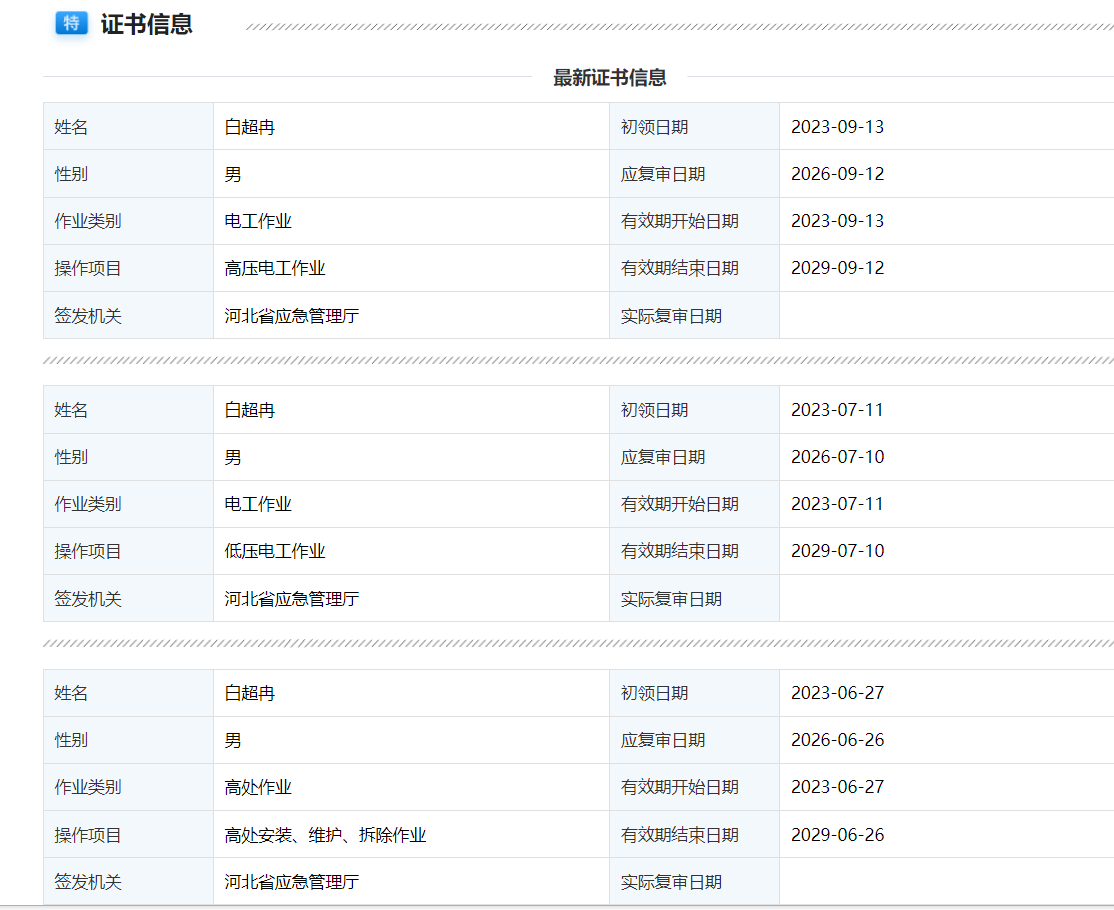This screenshot has width=1114, height=910.
Task: Click validity end date 2029-06-26
Action: tap(837, 835)
